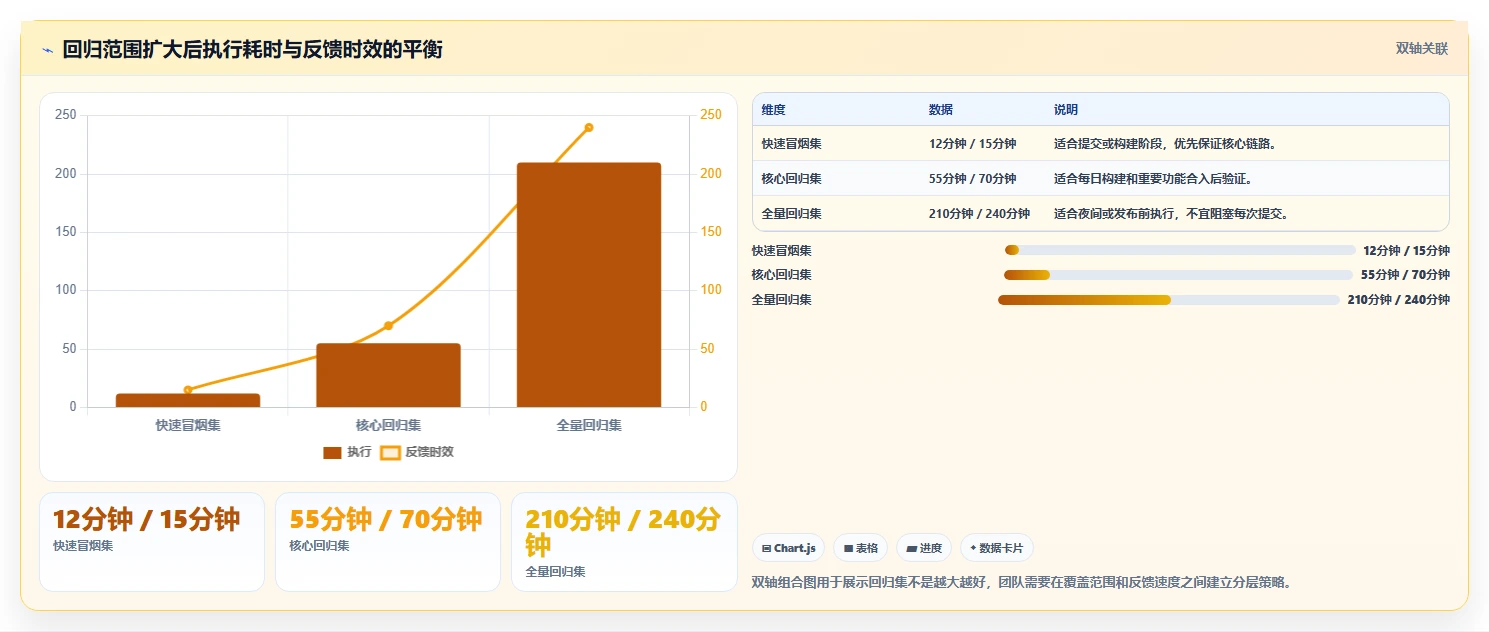Click progress value 12分钟 / 15分钟
This screenshot has height=632, width=1489.
tap(1406, 251)
